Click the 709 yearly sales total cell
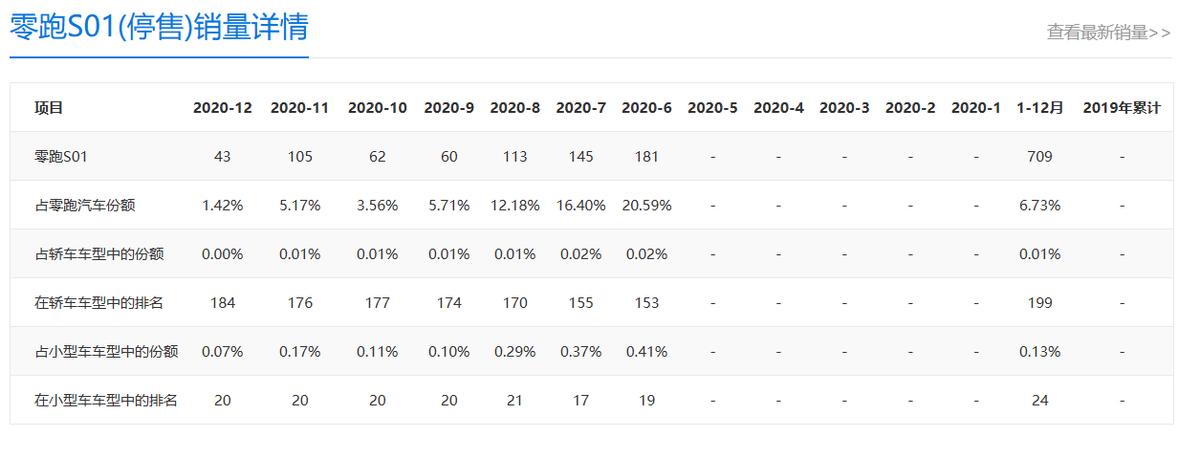The width and height of the screenshot is (1200, 459). (1040, 157)
